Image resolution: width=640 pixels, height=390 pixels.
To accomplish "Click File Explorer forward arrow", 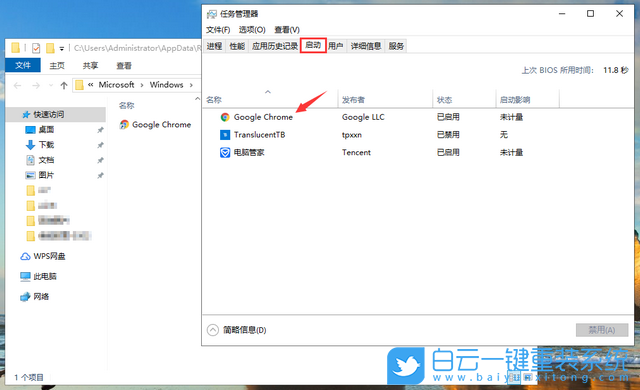I will click(x=36, y=85).
